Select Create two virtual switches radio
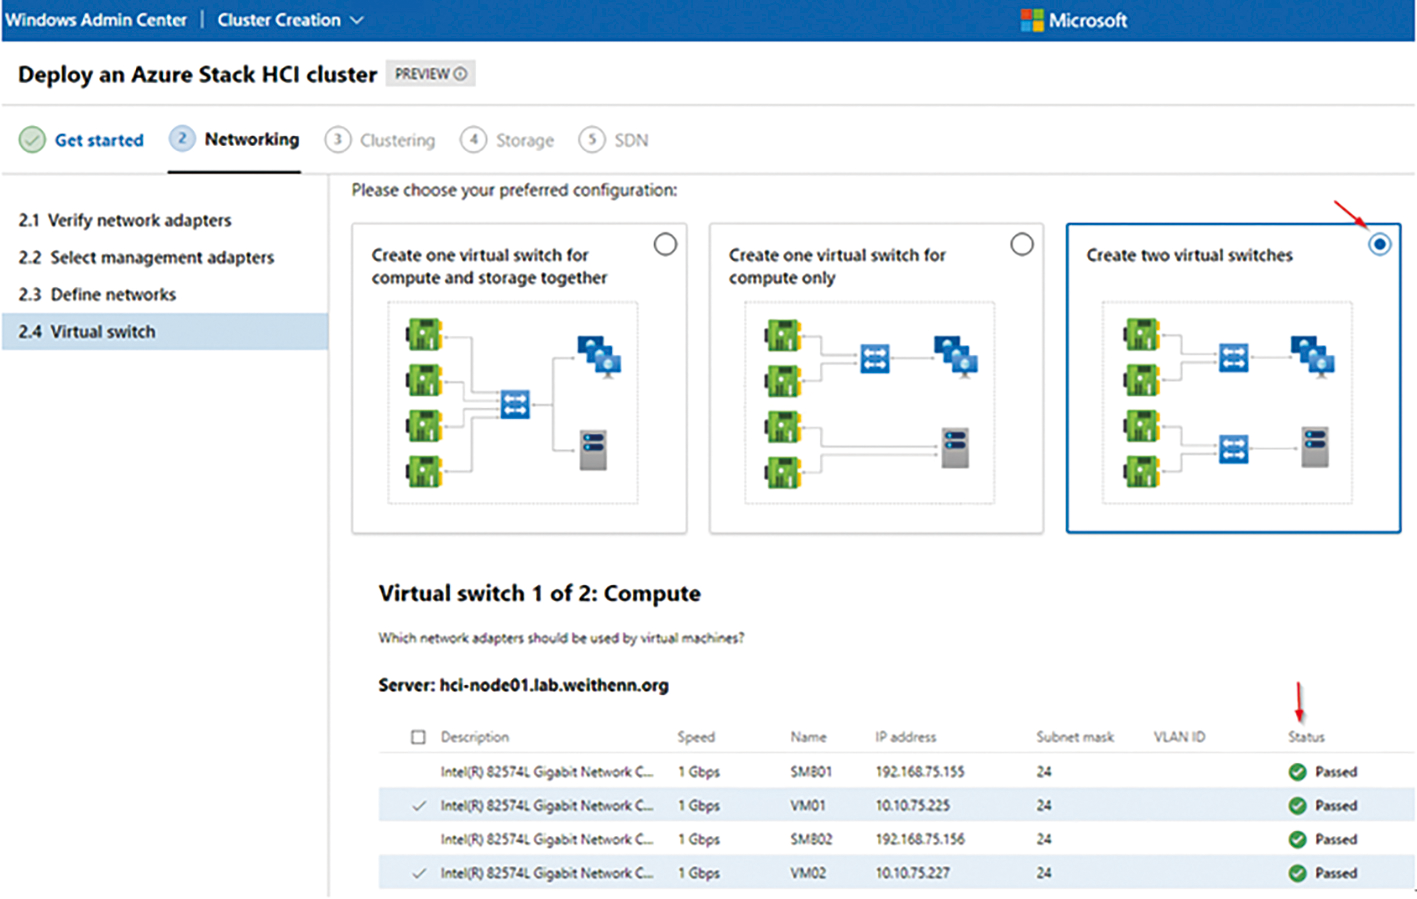The width and height of the screenshot is (1417, 899). coord(1379,244)
